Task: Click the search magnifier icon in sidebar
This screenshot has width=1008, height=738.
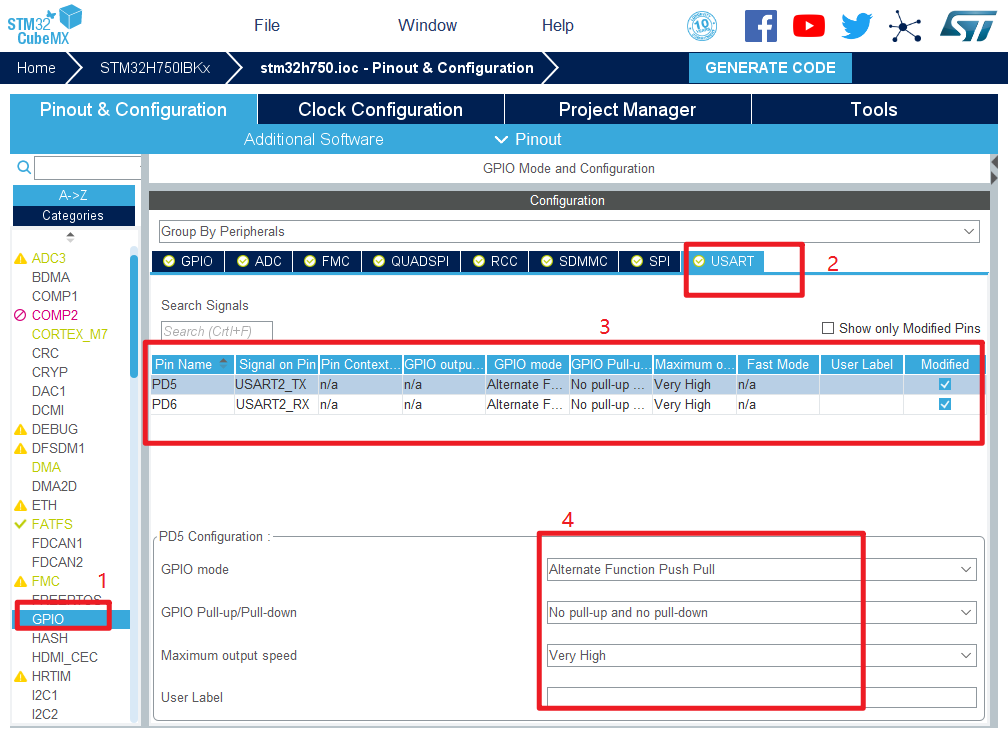Action: [24, 168]
